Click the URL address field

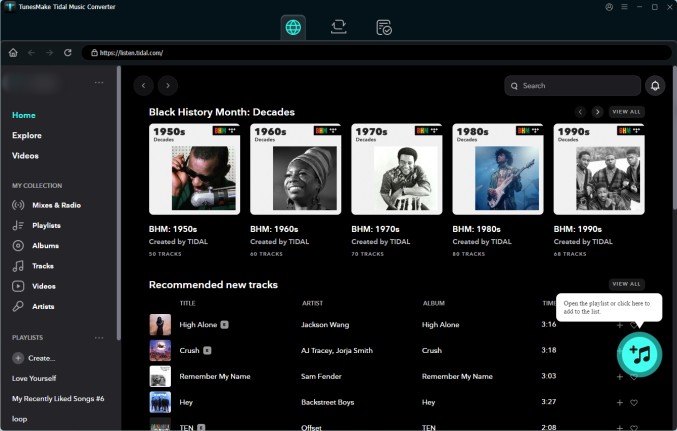376,53
